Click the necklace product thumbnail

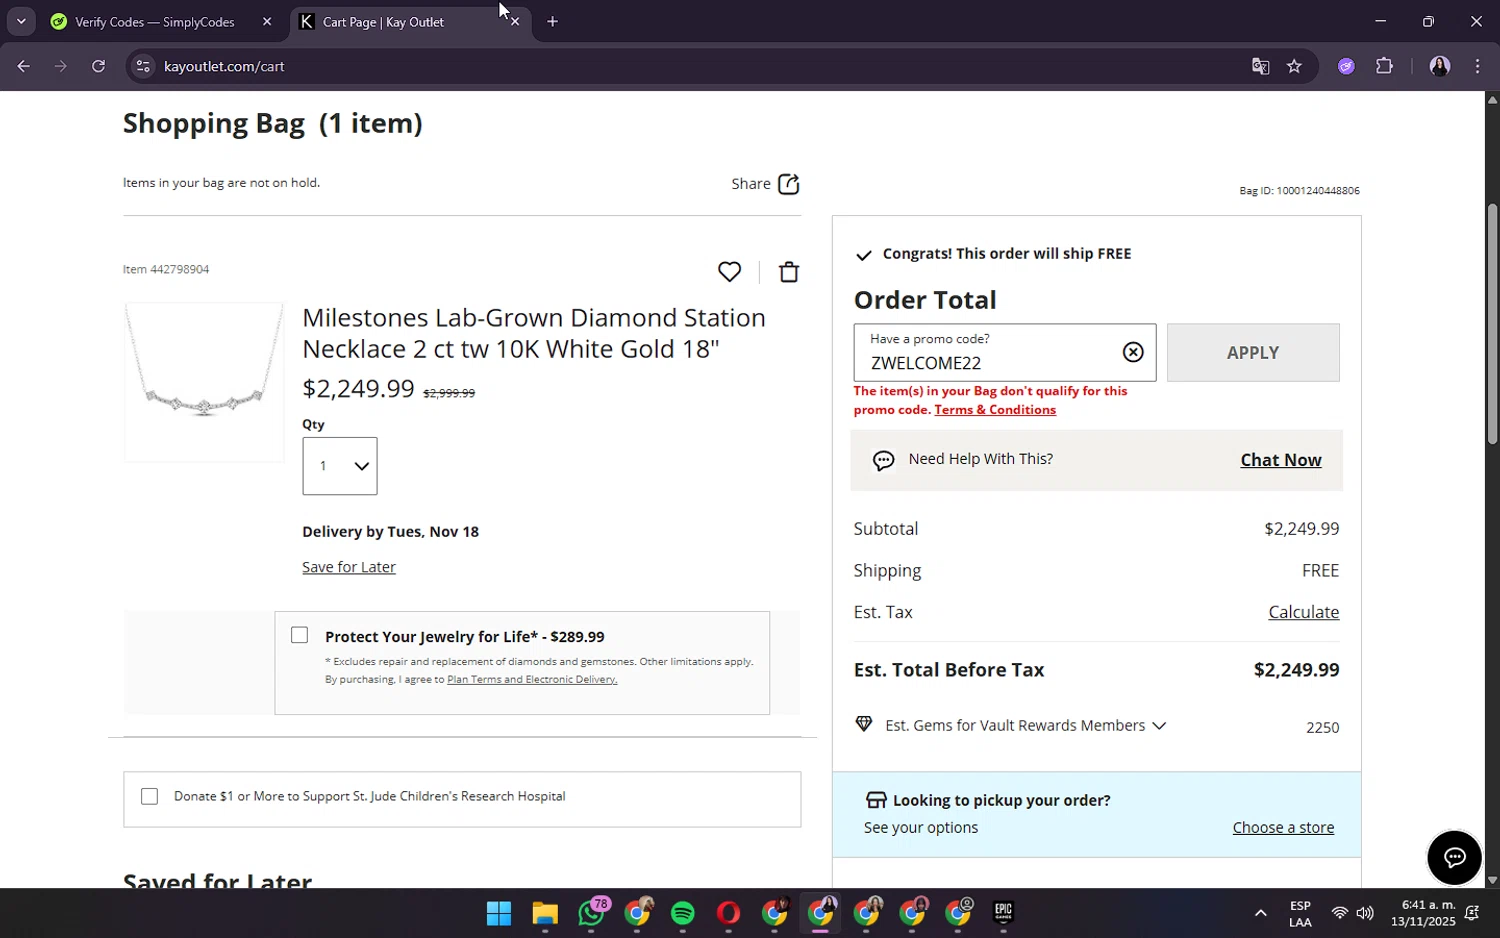(x=204, y=383)
